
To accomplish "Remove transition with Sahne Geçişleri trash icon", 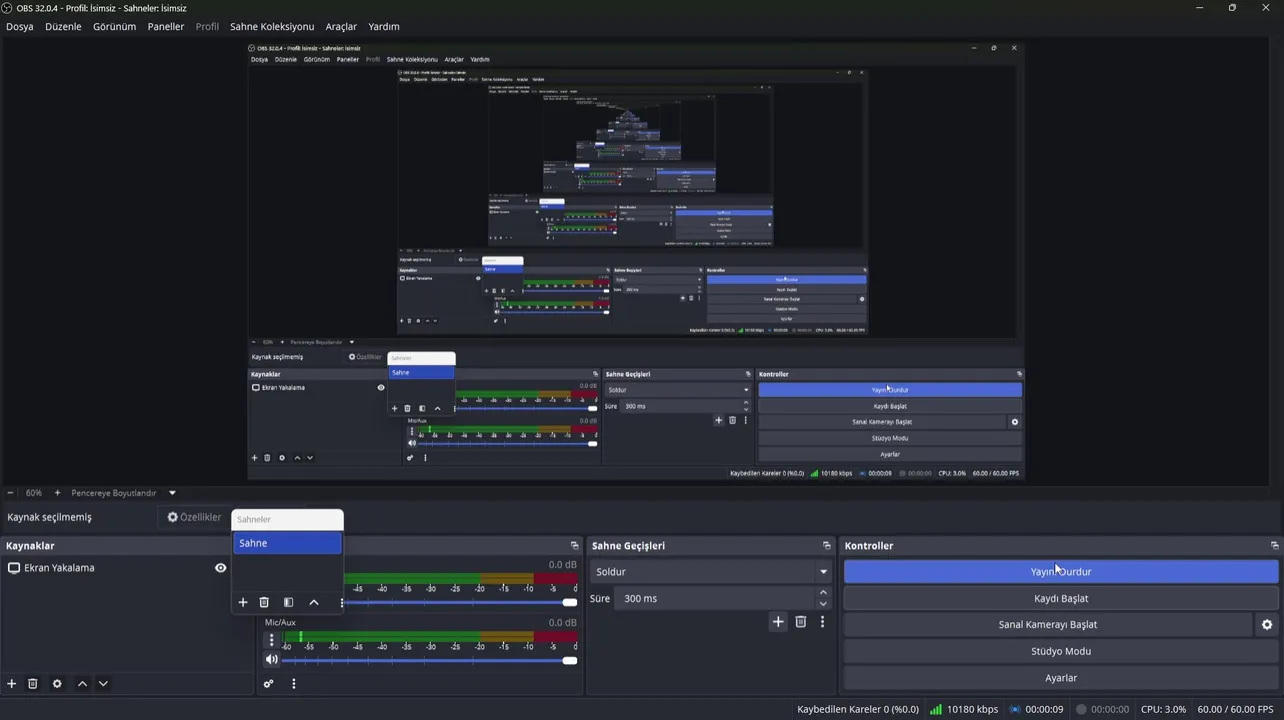I will point(800,622).
